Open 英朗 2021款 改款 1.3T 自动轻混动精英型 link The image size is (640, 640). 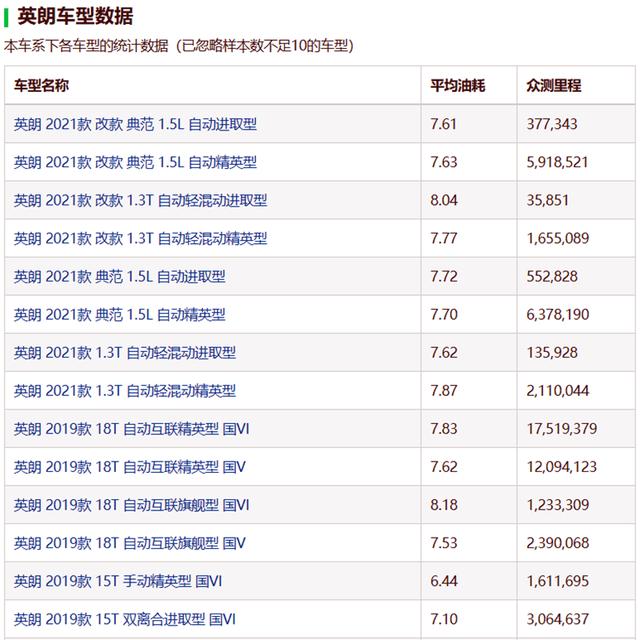coord(140,238)
